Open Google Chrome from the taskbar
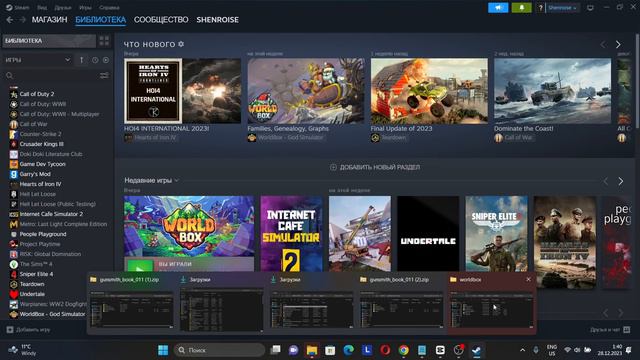The height and width of the screenshot is (360, 640). (x=404, y=350)
